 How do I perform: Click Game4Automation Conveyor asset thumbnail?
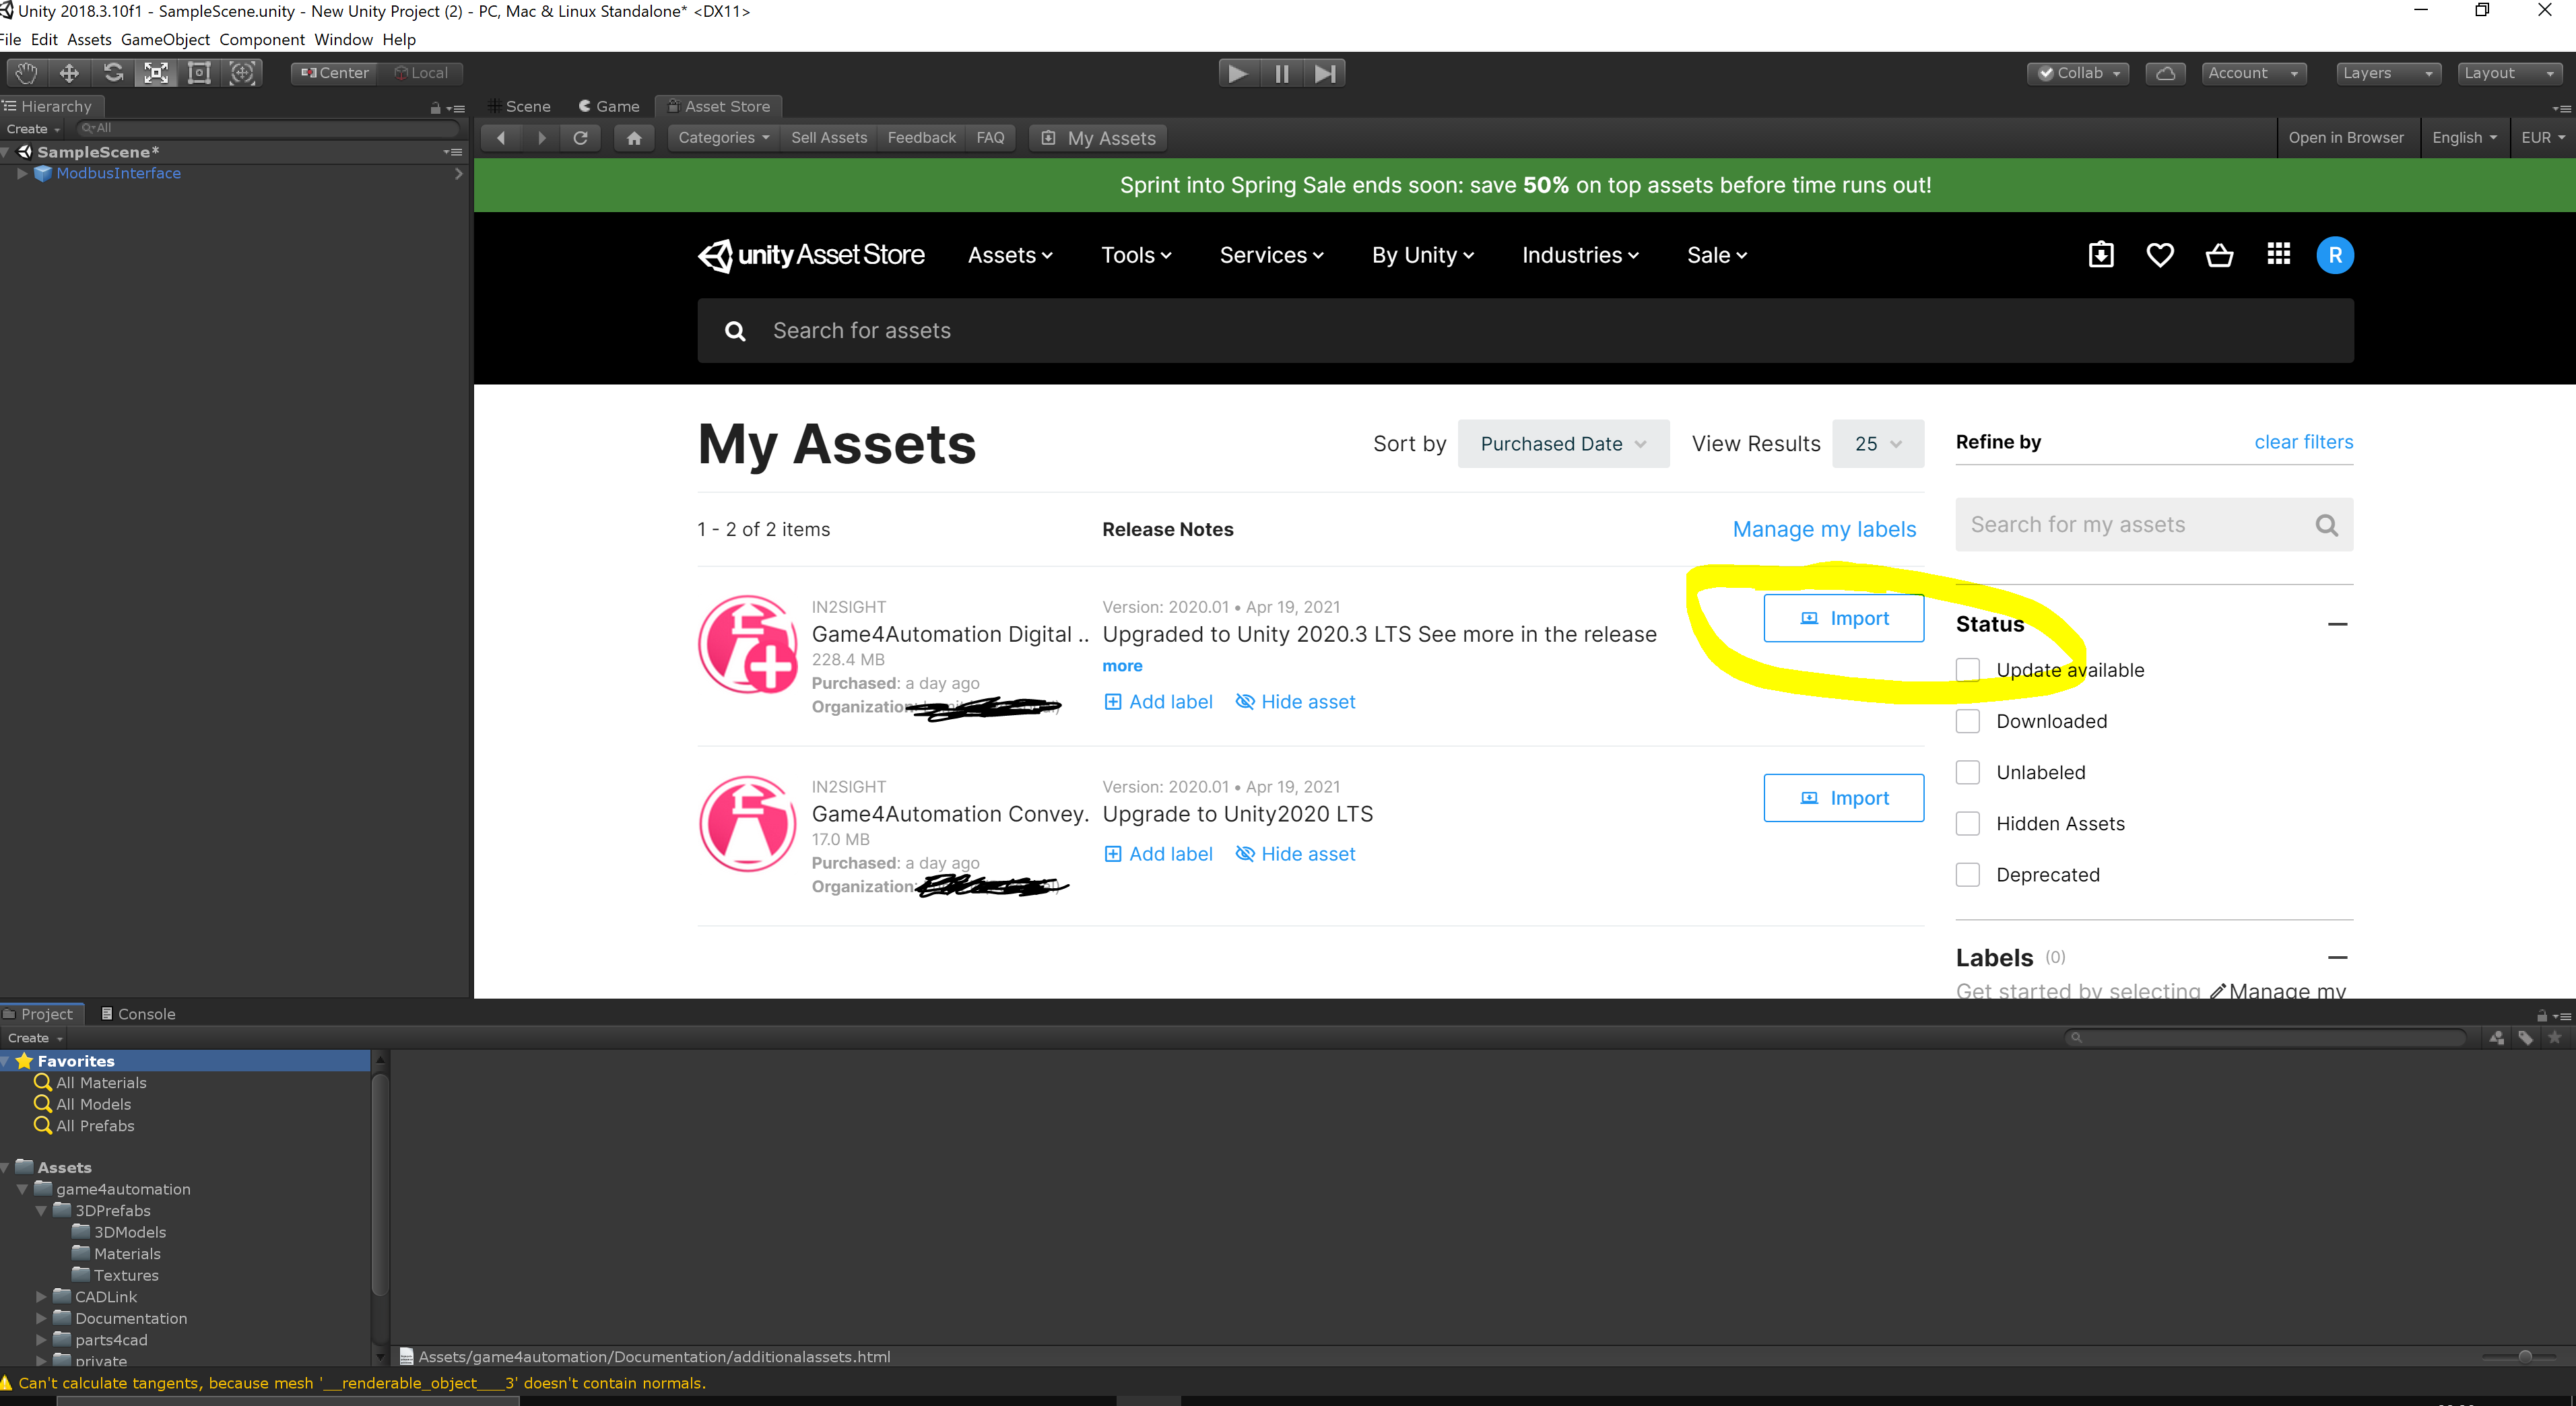pyautogui.click(x=748, y=824)
